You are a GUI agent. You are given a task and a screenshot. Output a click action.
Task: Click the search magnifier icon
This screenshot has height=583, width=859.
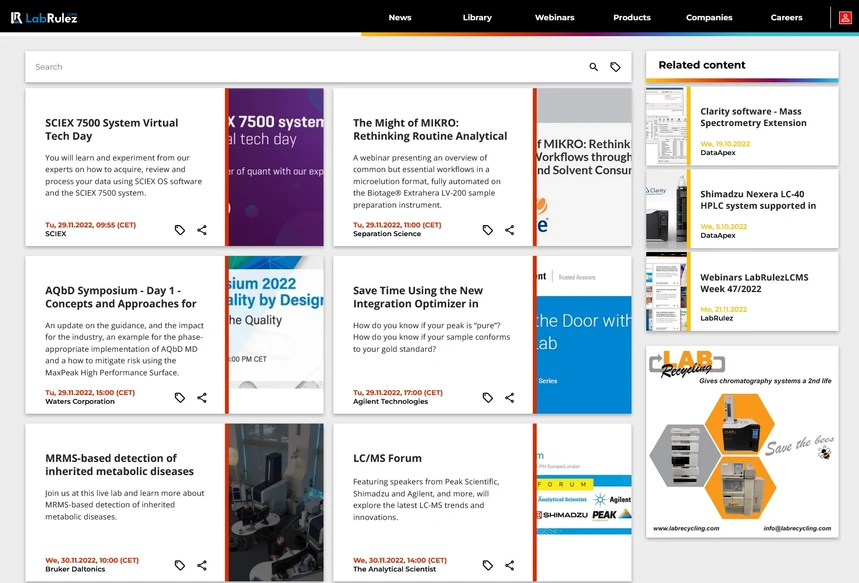coord(593,67)
